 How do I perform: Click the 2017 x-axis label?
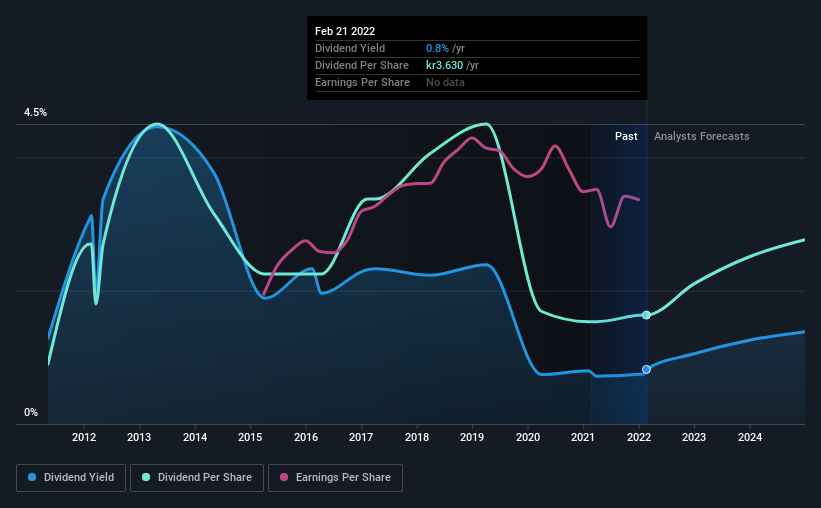361,437
